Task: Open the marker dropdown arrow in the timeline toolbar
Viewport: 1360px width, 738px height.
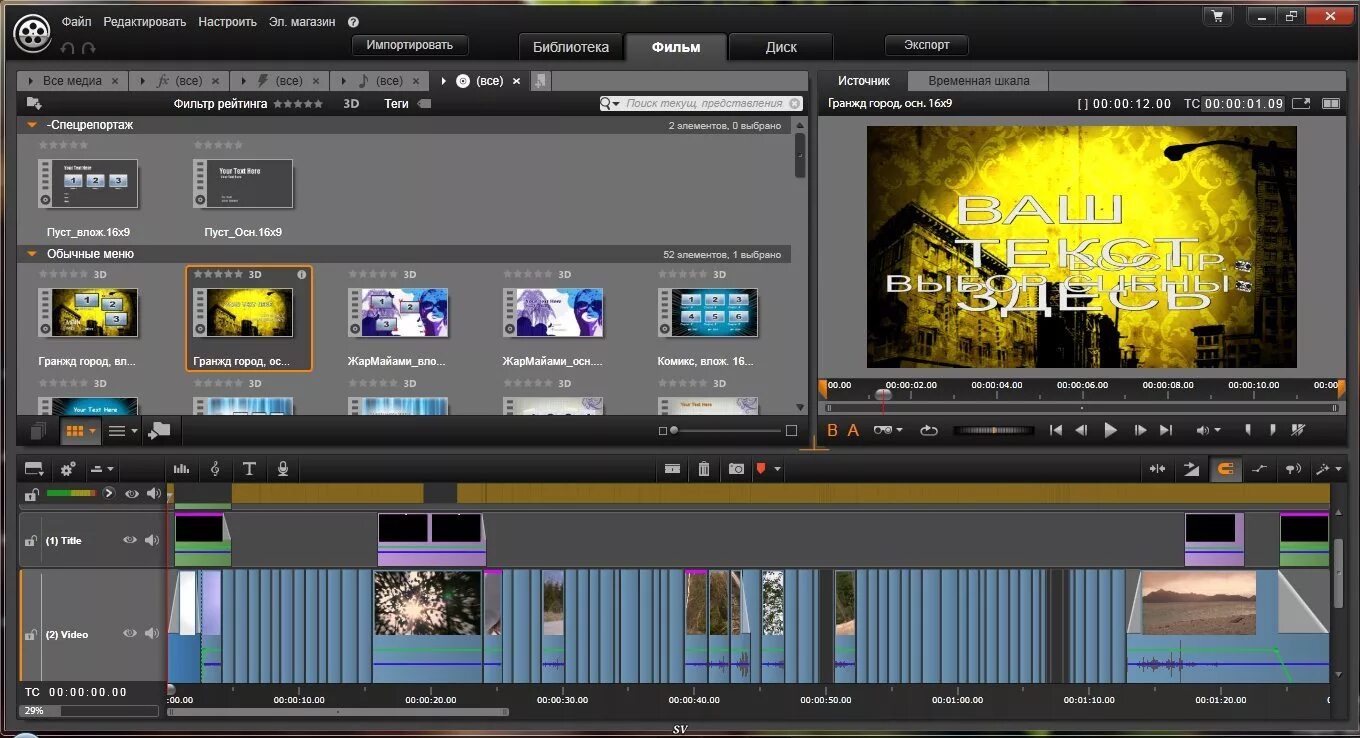Action: click(x=778, y=468)
